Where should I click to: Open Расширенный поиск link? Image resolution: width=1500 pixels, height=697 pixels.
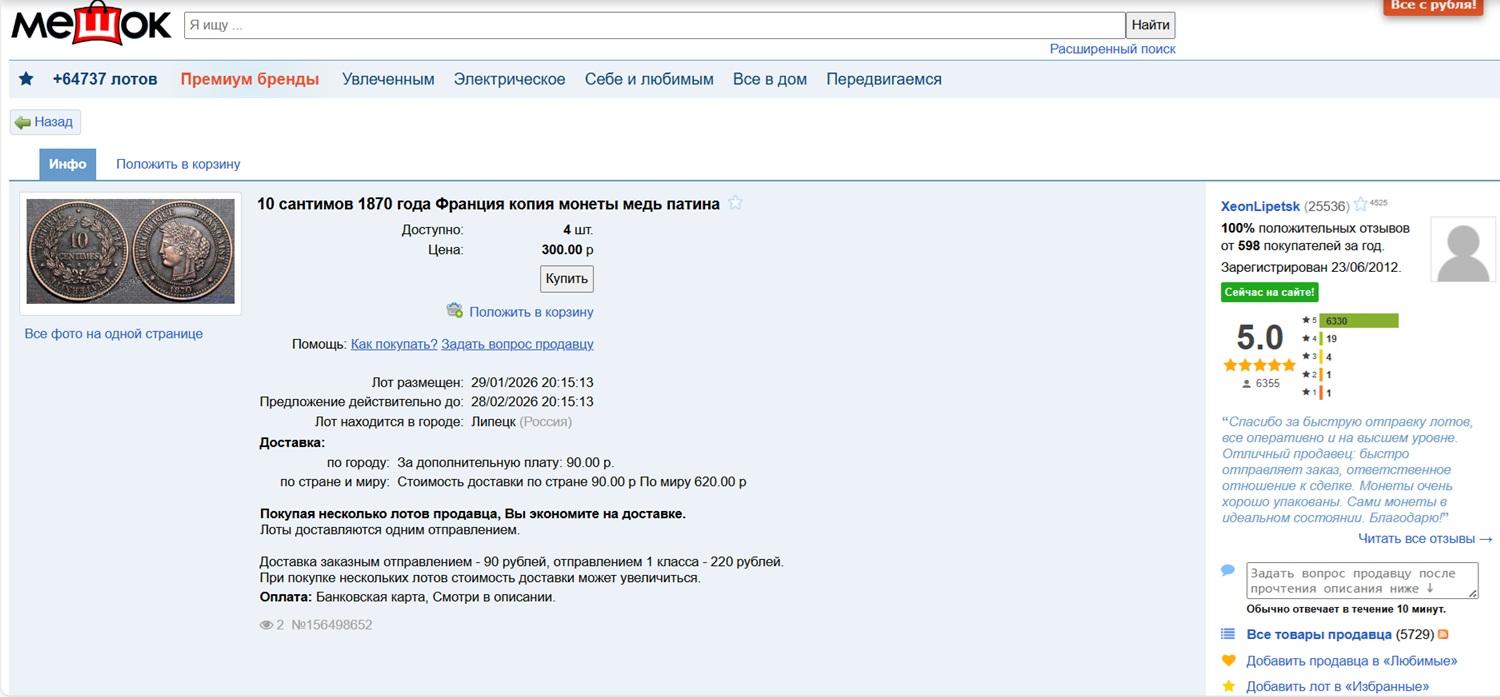[x=1112, y=49]
